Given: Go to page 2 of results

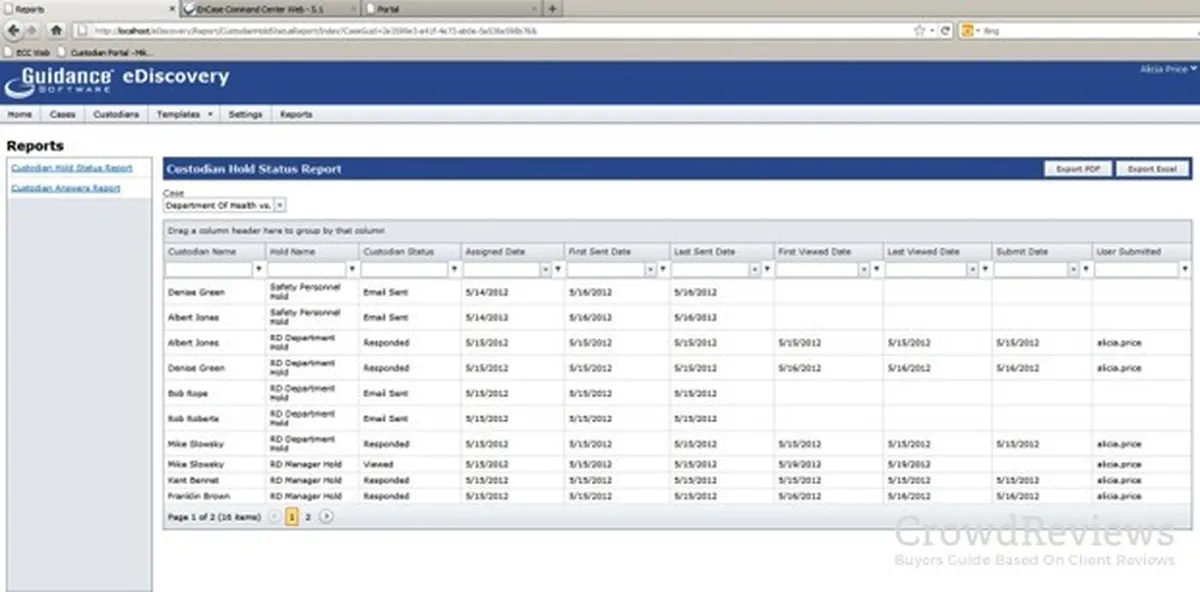Looking at the screenshot, I should pos(308,517).
